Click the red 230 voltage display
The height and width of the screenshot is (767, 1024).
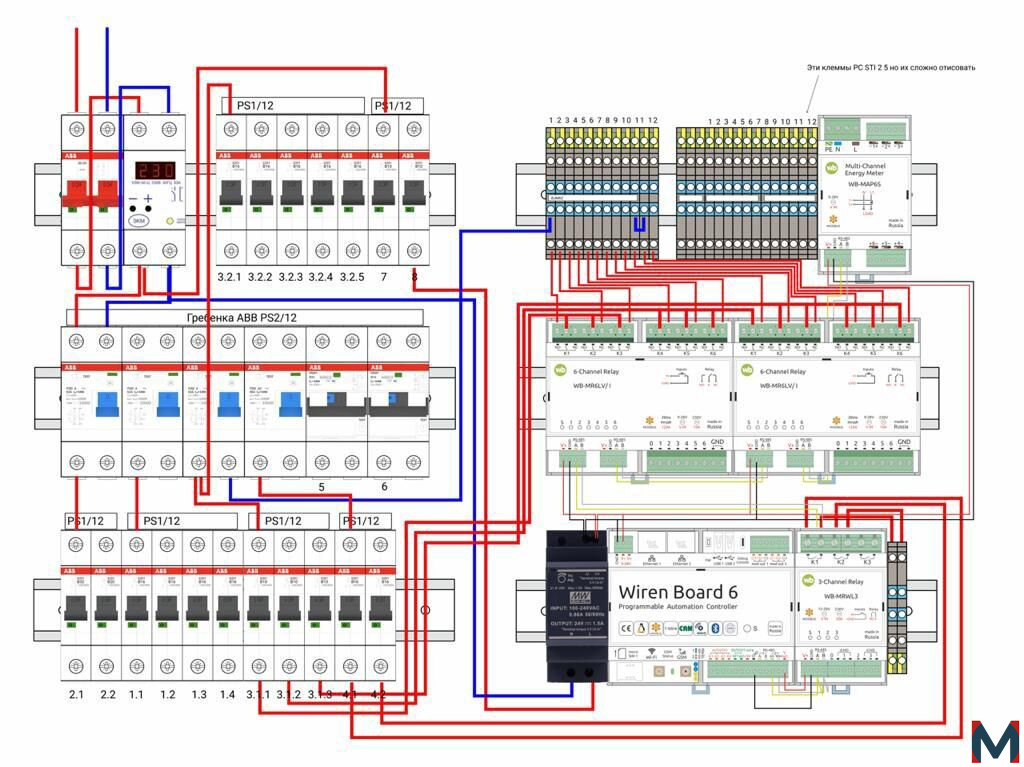point(154,171)
